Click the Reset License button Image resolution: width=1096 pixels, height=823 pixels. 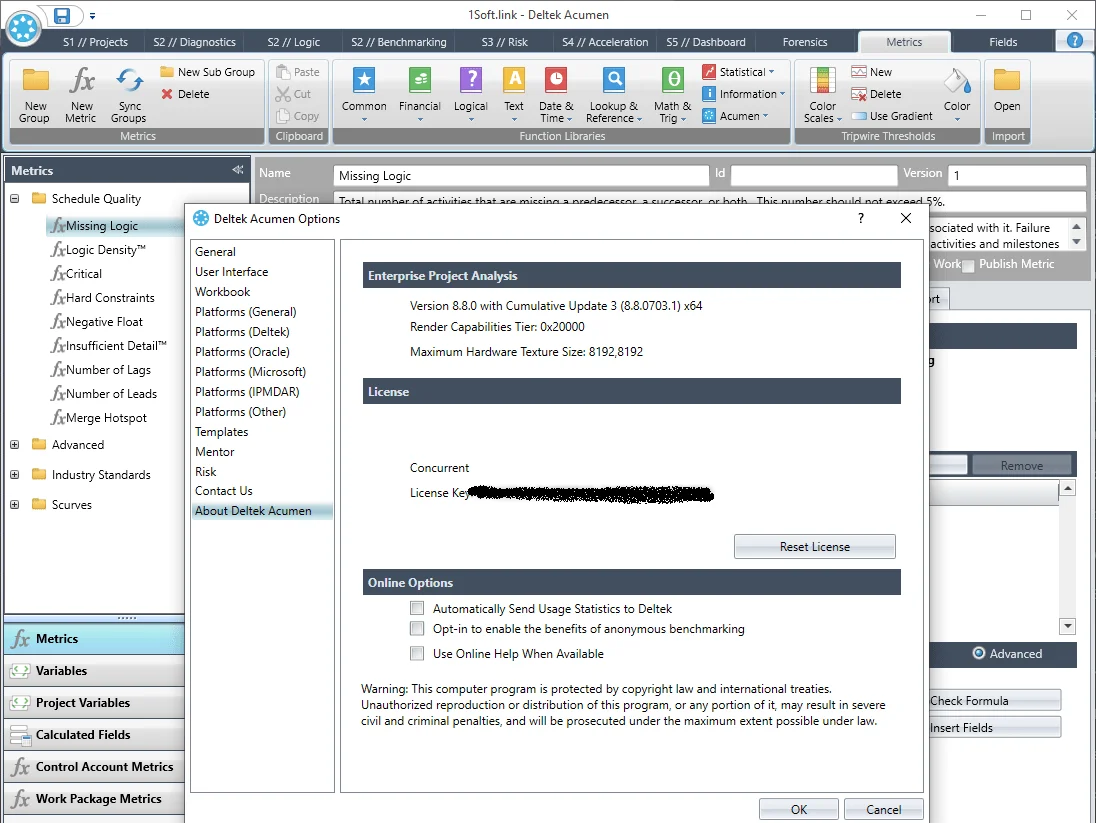[x=814, y=547]
